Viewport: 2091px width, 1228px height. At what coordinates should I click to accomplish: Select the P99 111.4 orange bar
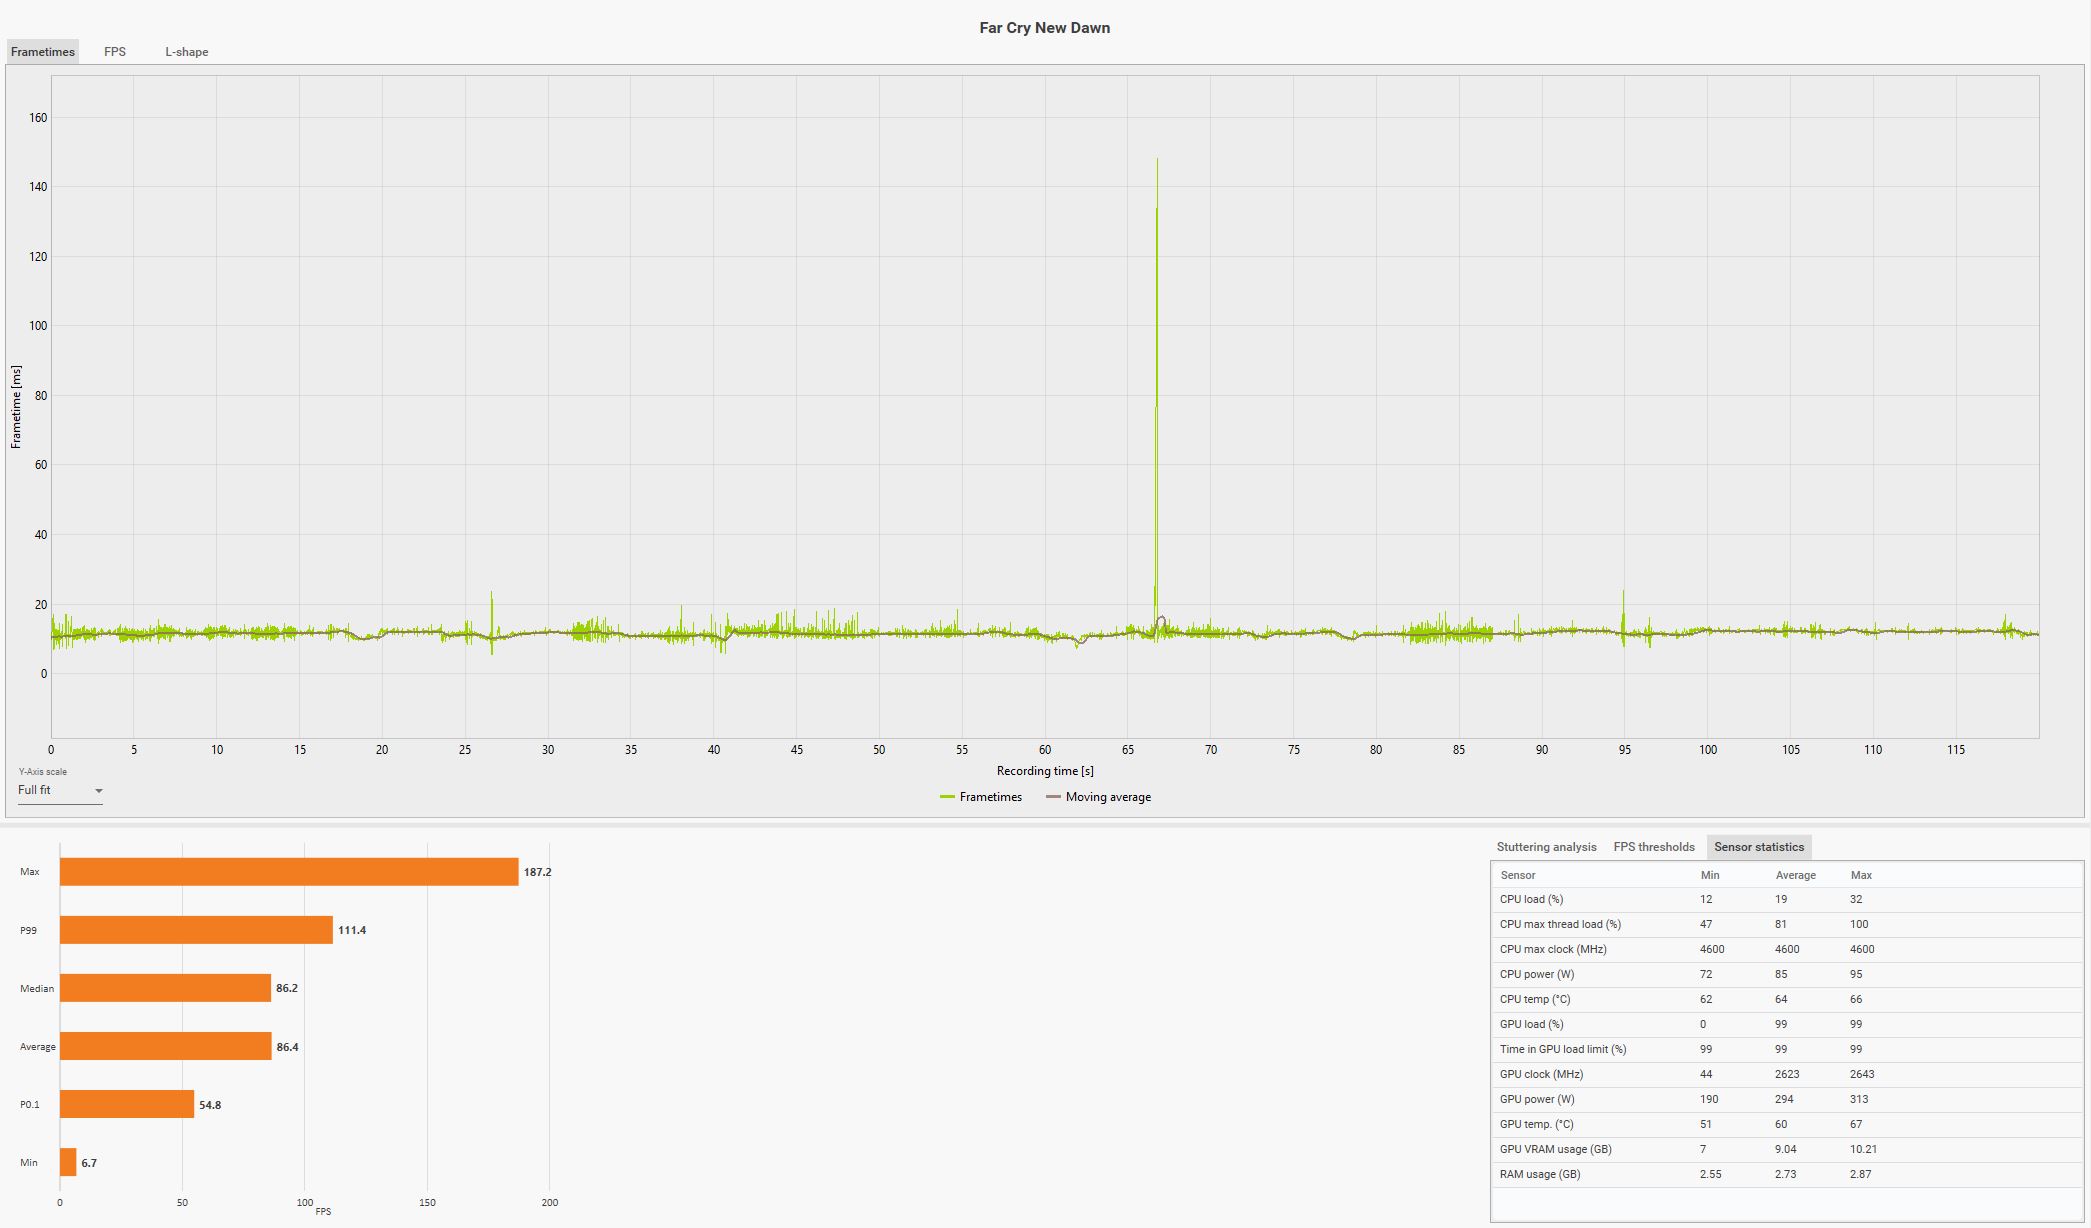196,930
